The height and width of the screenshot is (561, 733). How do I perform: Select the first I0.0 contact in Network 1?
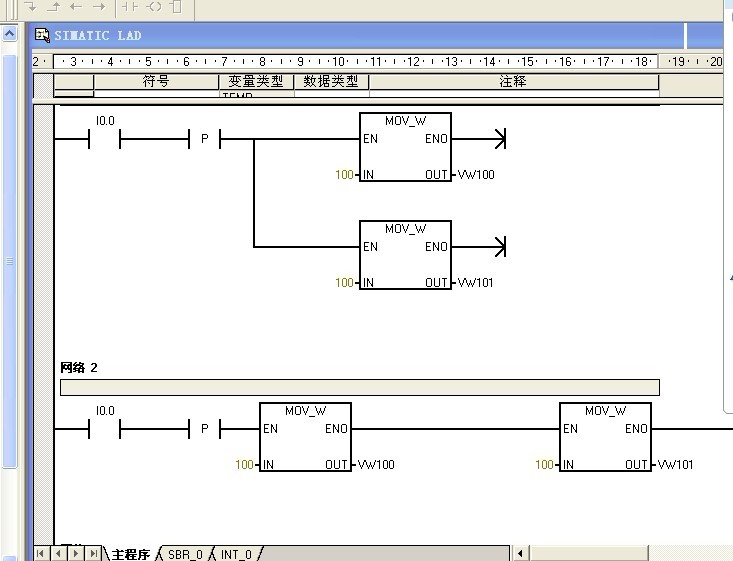tap(104, 139)
